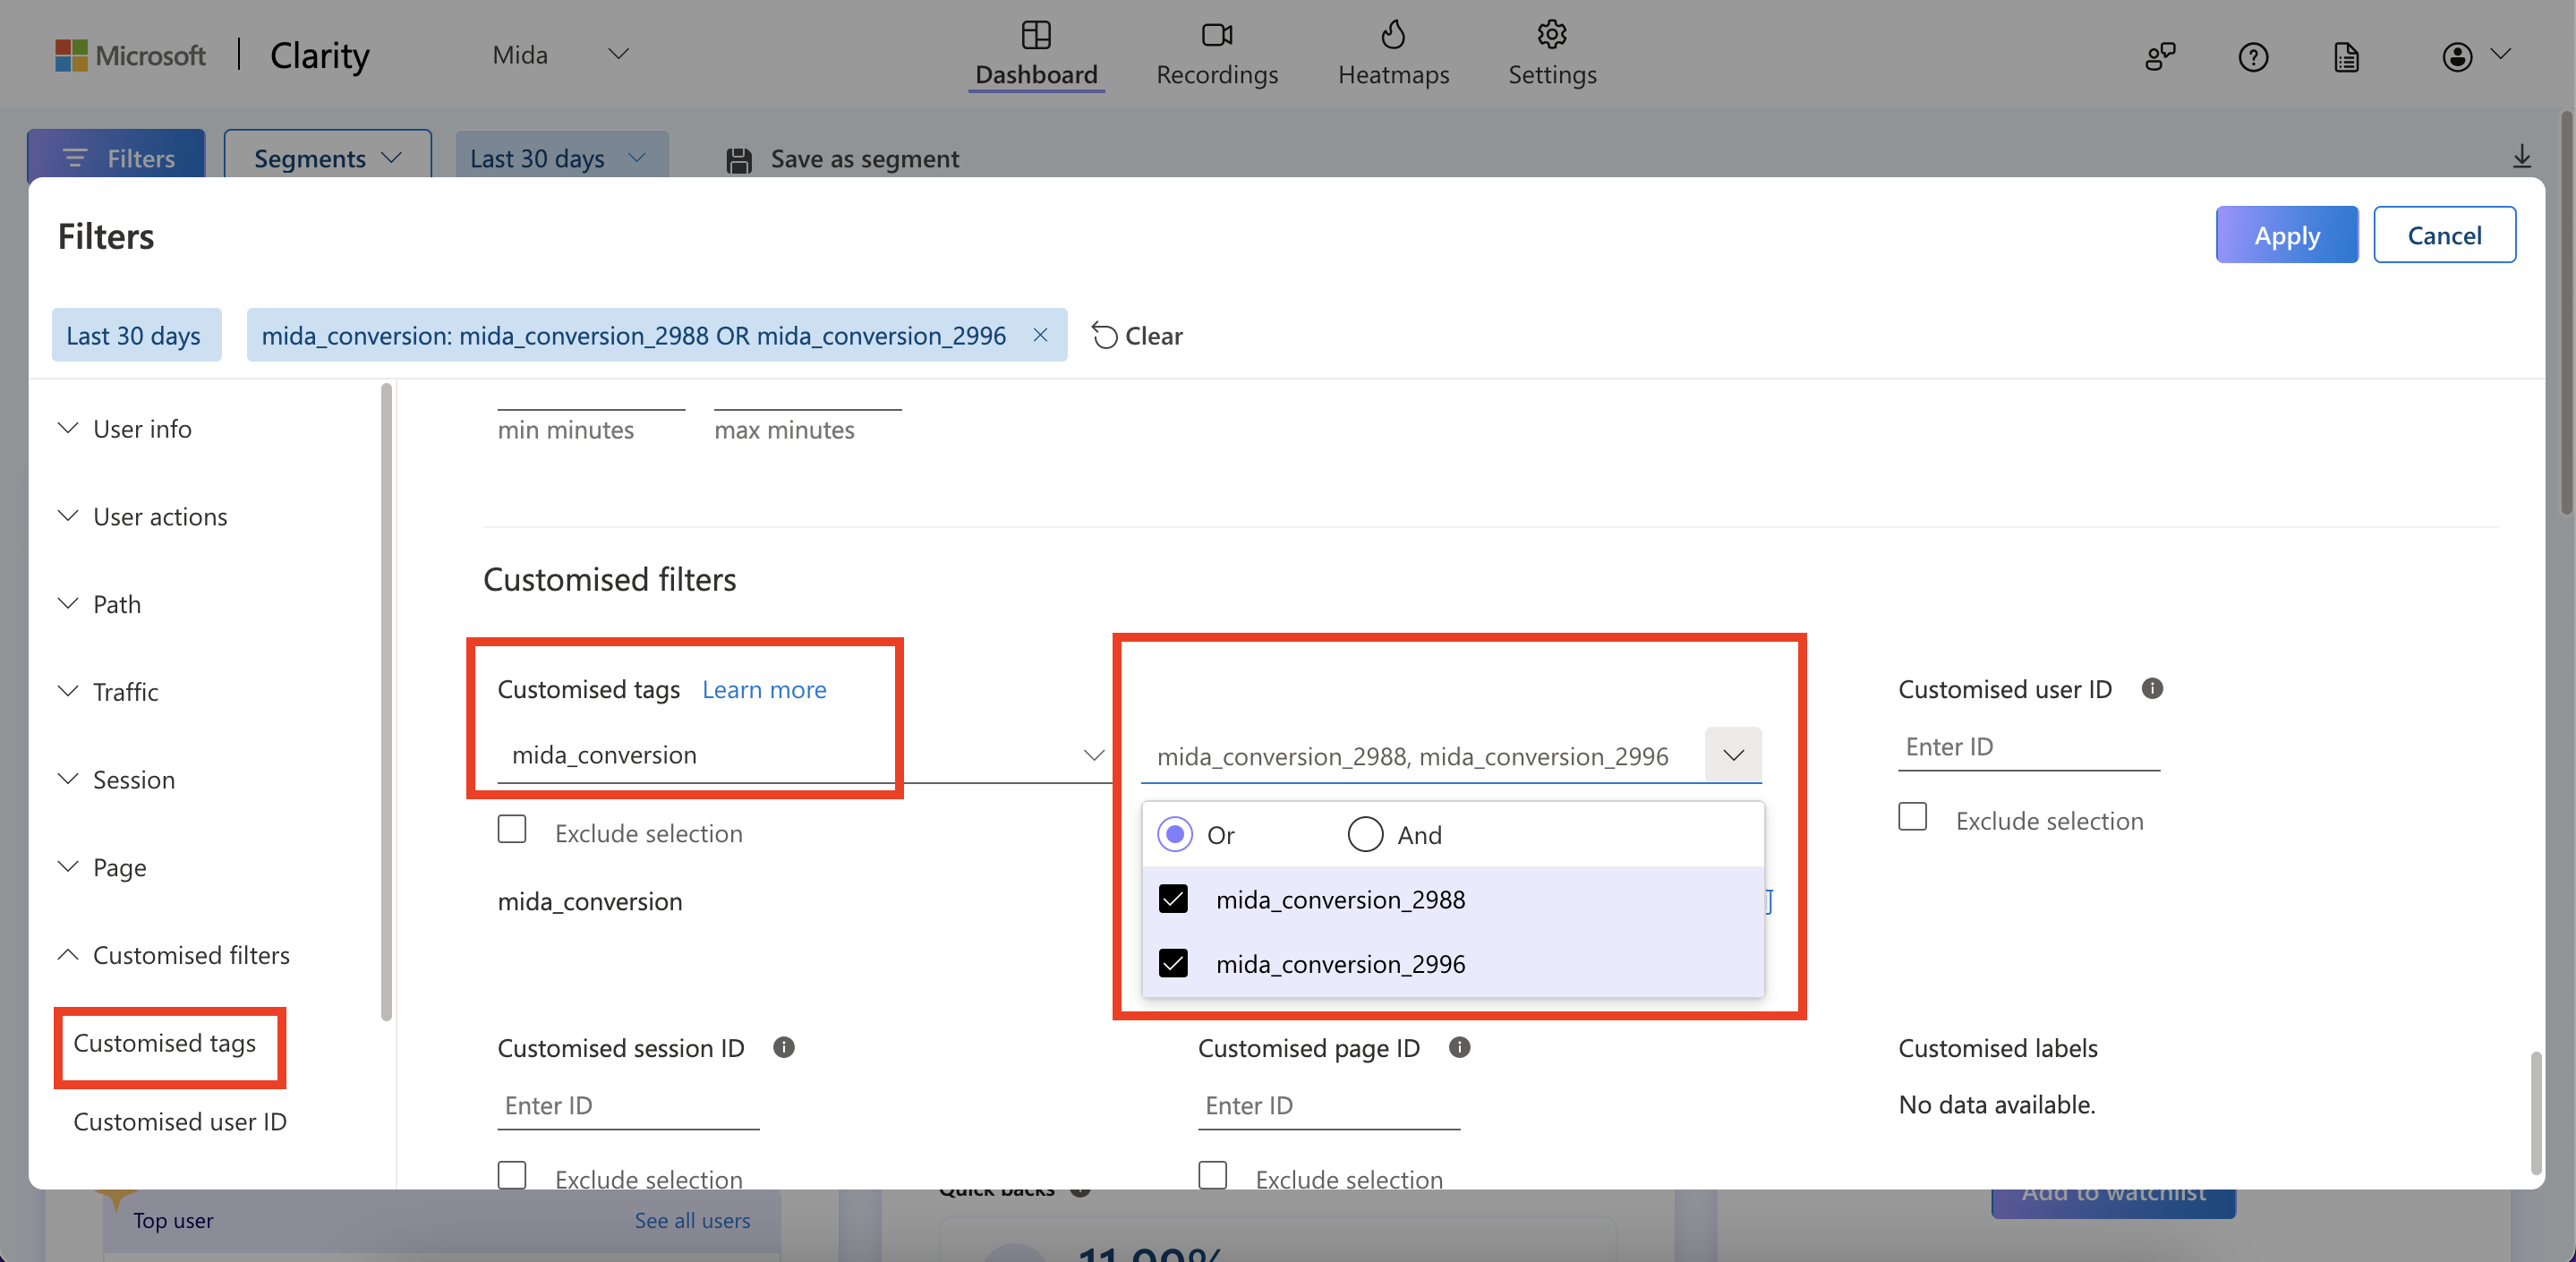The image size is (2576, 1262).
Task: Open the Heatmaps tab
Action: pos(1393,54)
